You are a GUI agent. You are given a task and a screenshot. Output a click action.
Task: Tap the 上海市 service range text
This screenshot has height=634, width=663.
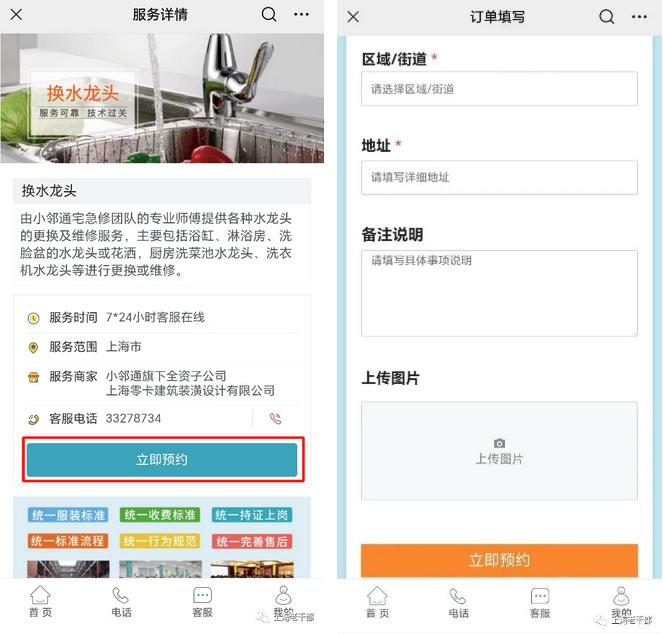(x=123, y=347)
